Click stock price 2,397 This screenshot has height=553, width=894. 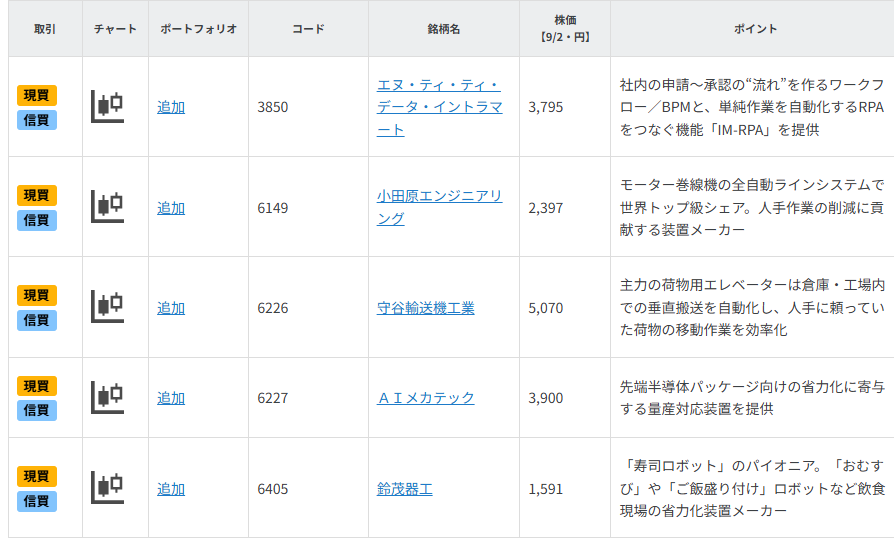546,208
